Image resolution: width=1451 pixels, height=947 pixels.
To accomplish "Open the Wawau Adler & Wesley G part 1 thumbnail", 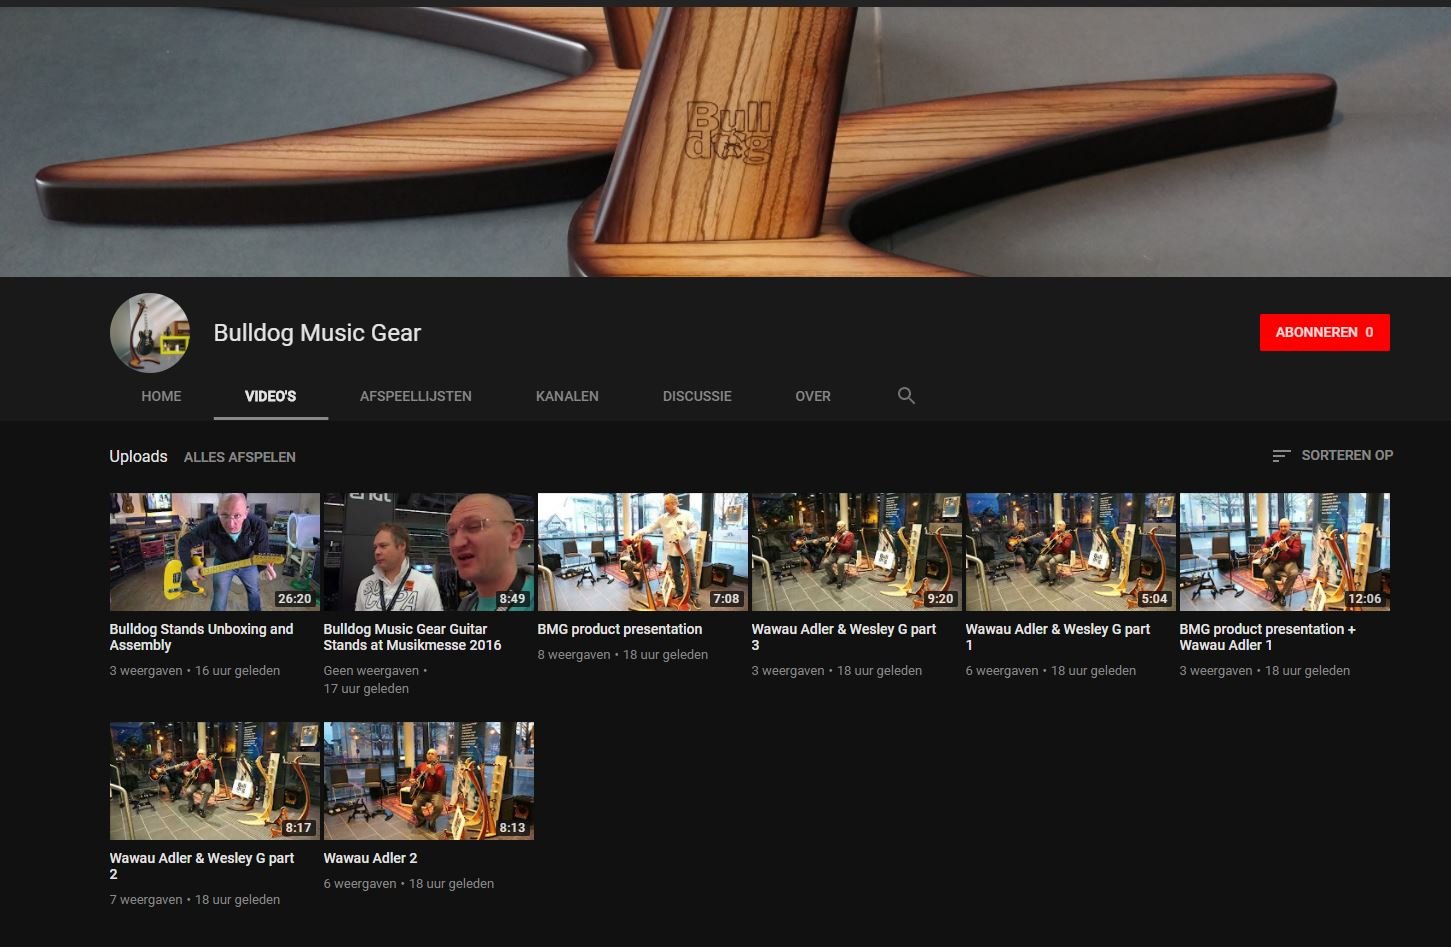I will click(1071, 552).
